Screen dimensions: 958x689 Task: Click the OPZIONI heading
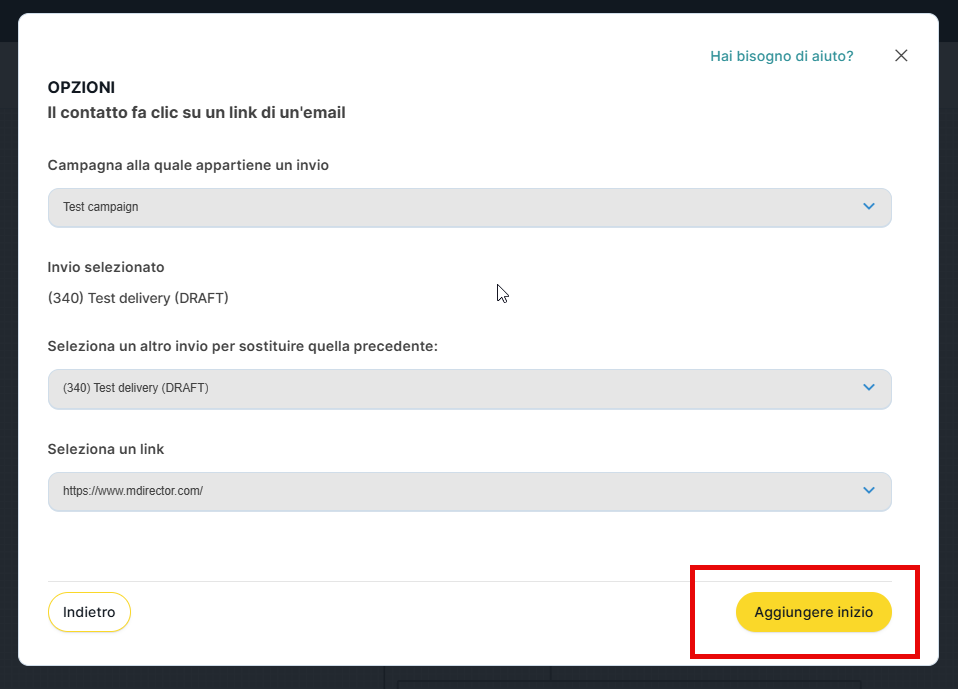point(81,88)
